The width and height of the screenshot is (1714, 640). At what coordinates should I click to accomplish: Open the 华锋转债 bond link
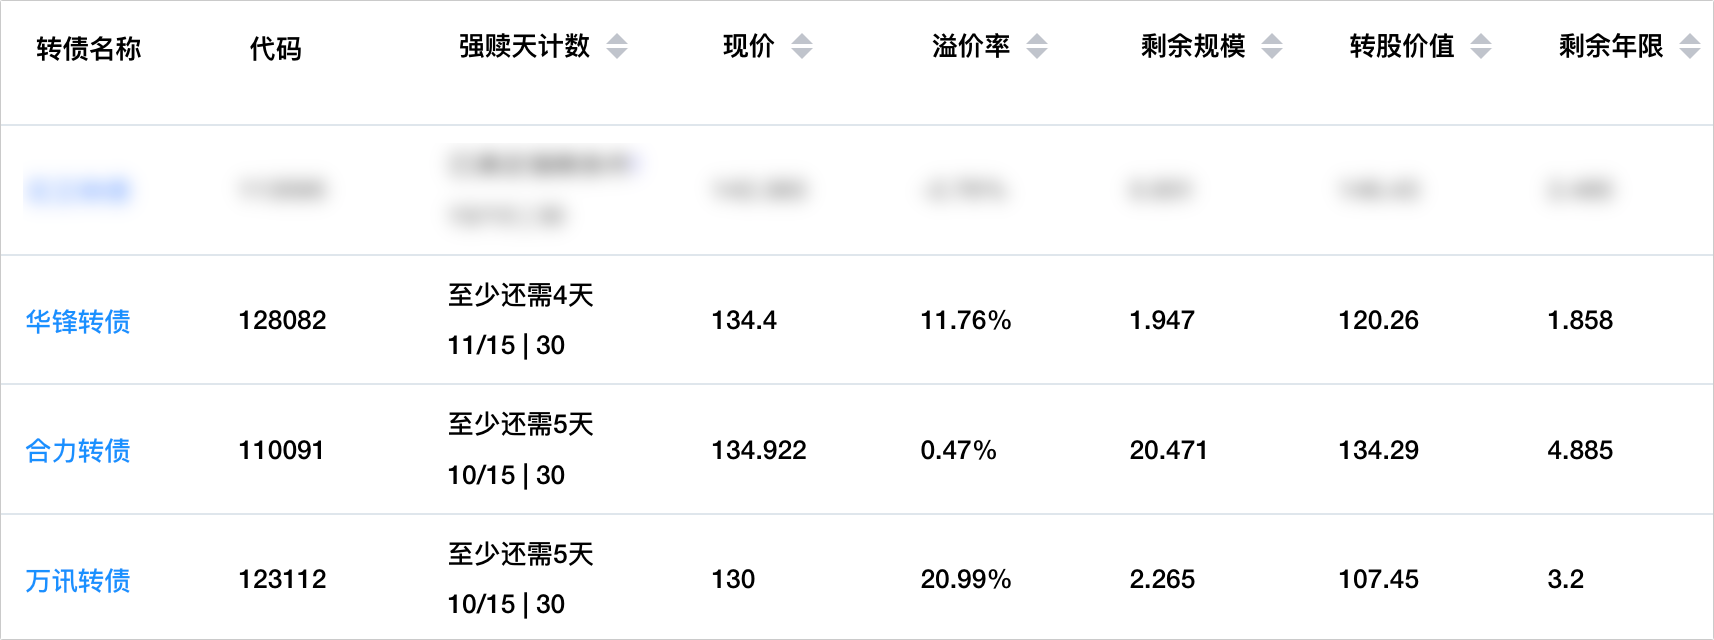[x=78, y=321]
